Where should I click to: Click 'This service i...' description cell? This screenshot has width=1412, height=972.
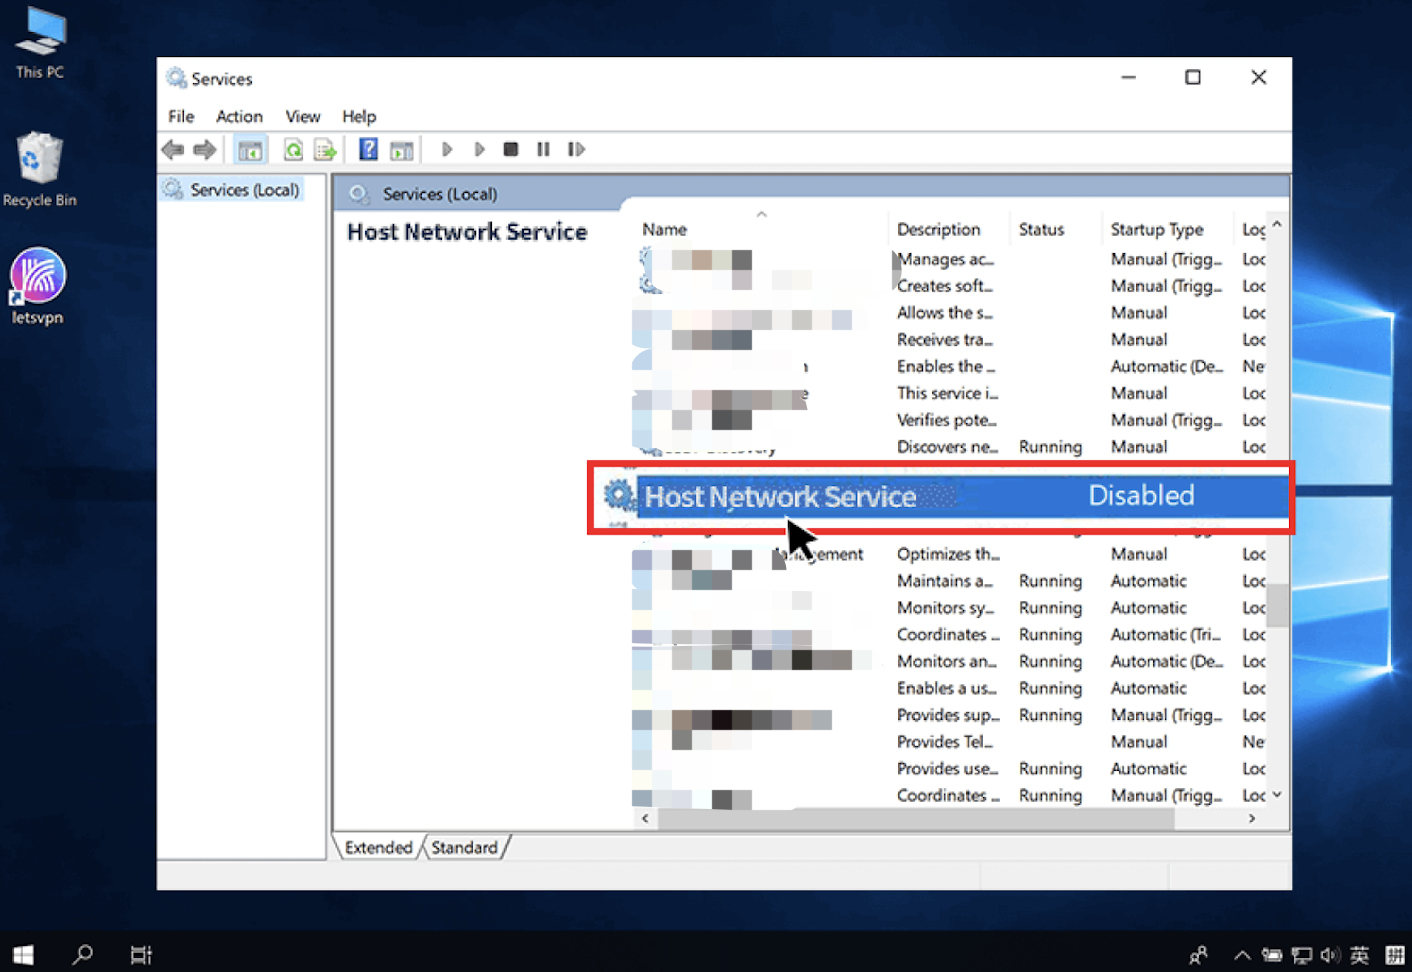[947, 394]
